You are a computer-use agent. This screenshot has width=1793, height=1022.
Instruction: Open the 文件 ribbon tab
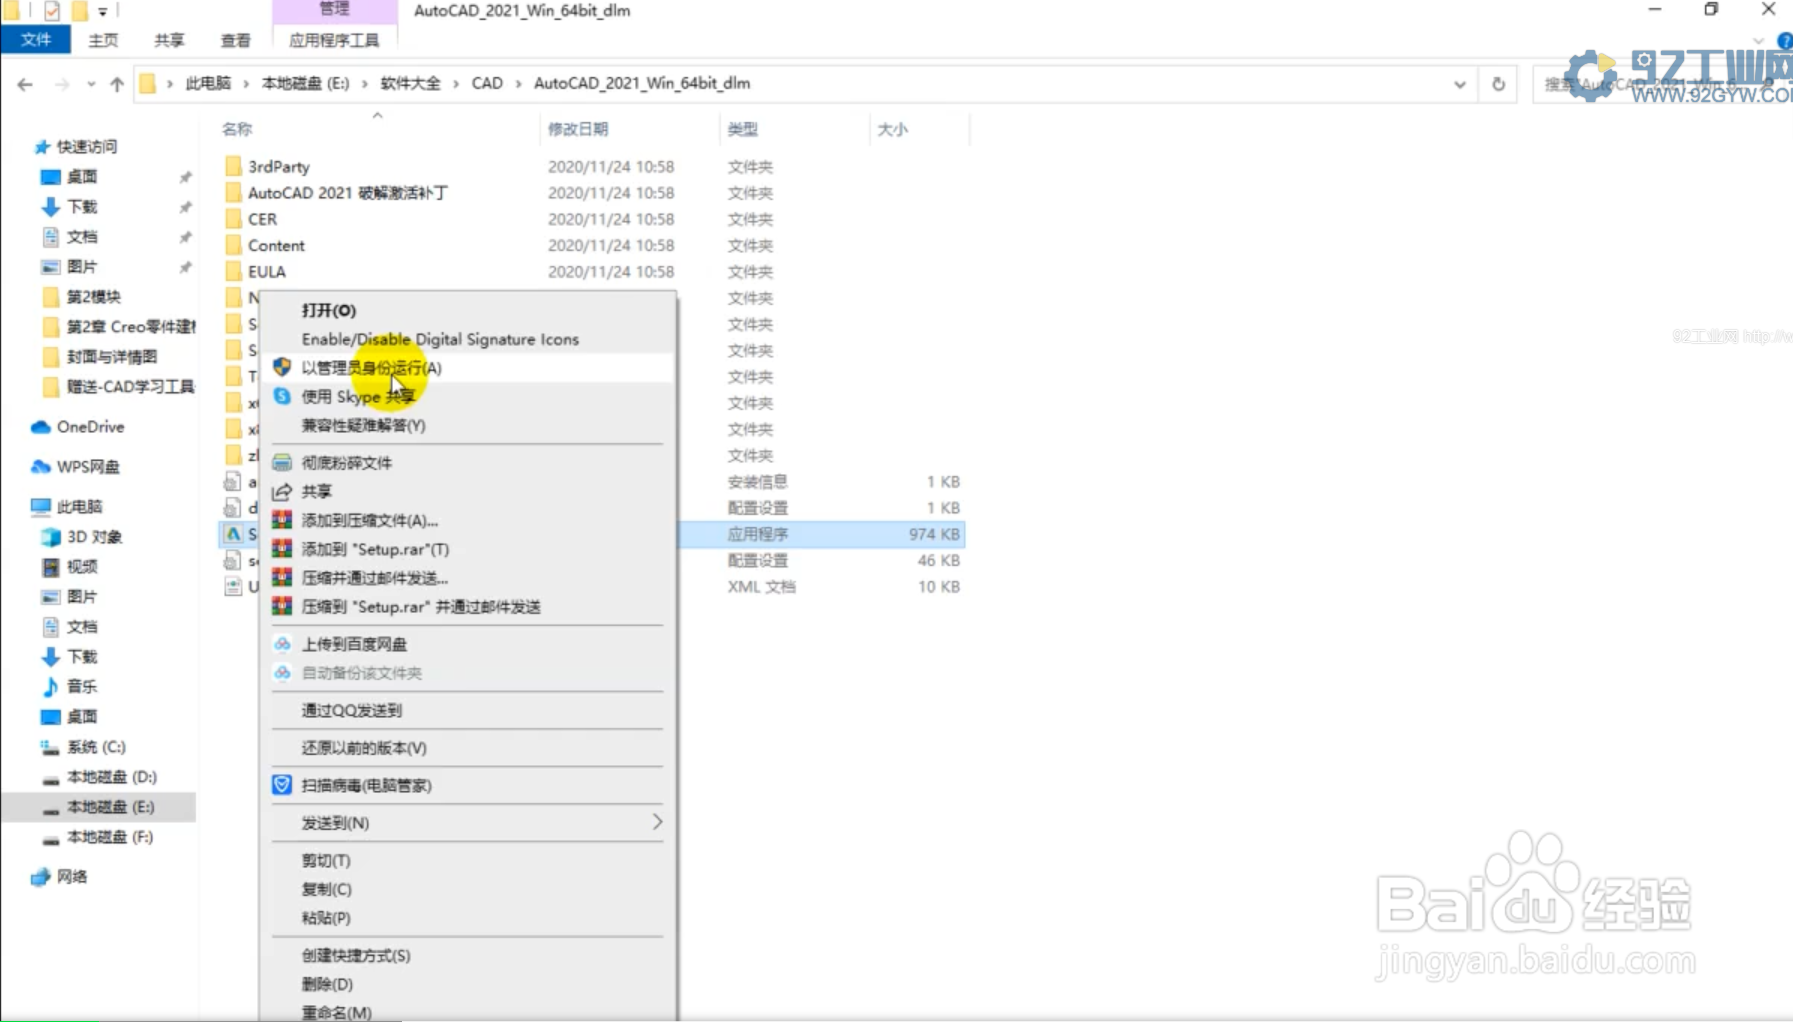click(x=36, y=39)
